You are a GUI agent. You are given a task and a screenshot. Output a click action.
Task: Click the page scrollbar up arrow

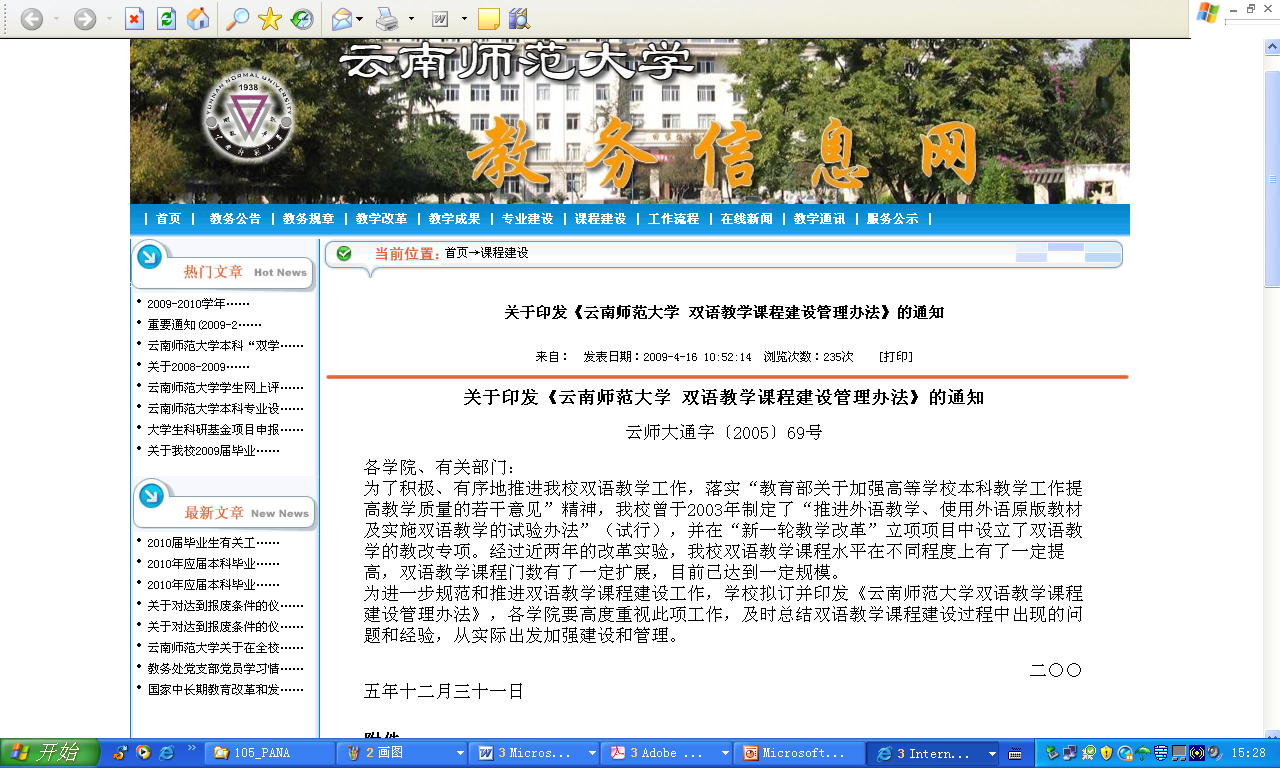pos(1272,48)
